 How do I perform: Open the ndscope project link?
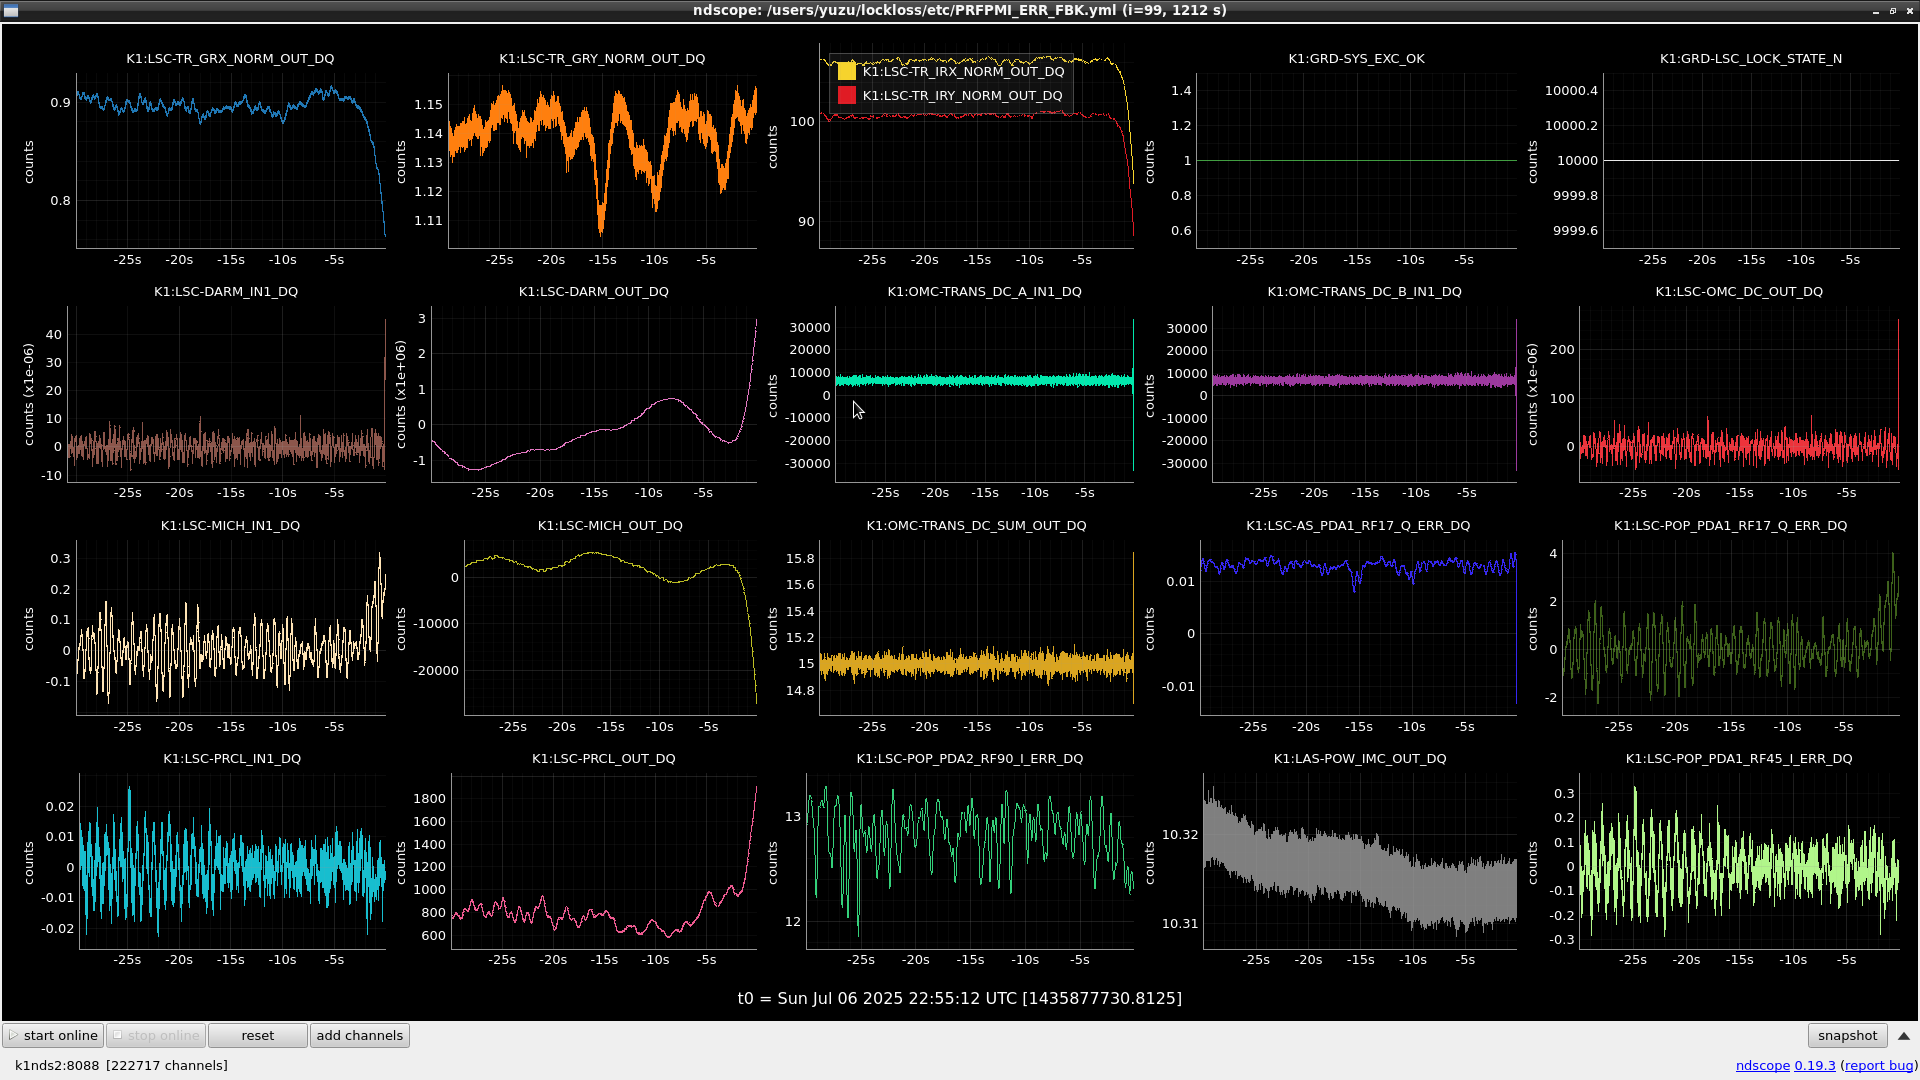pyautogui.click(x=1762, y=1066)
